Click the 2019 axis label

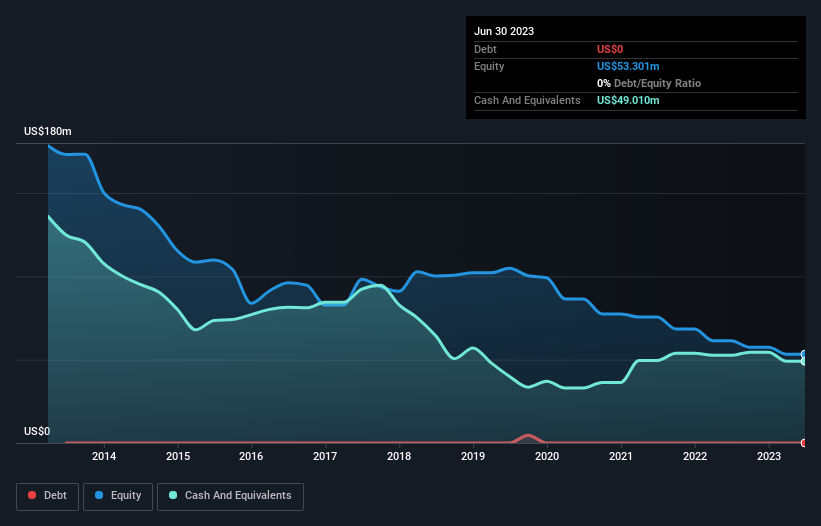coord(473,456)
